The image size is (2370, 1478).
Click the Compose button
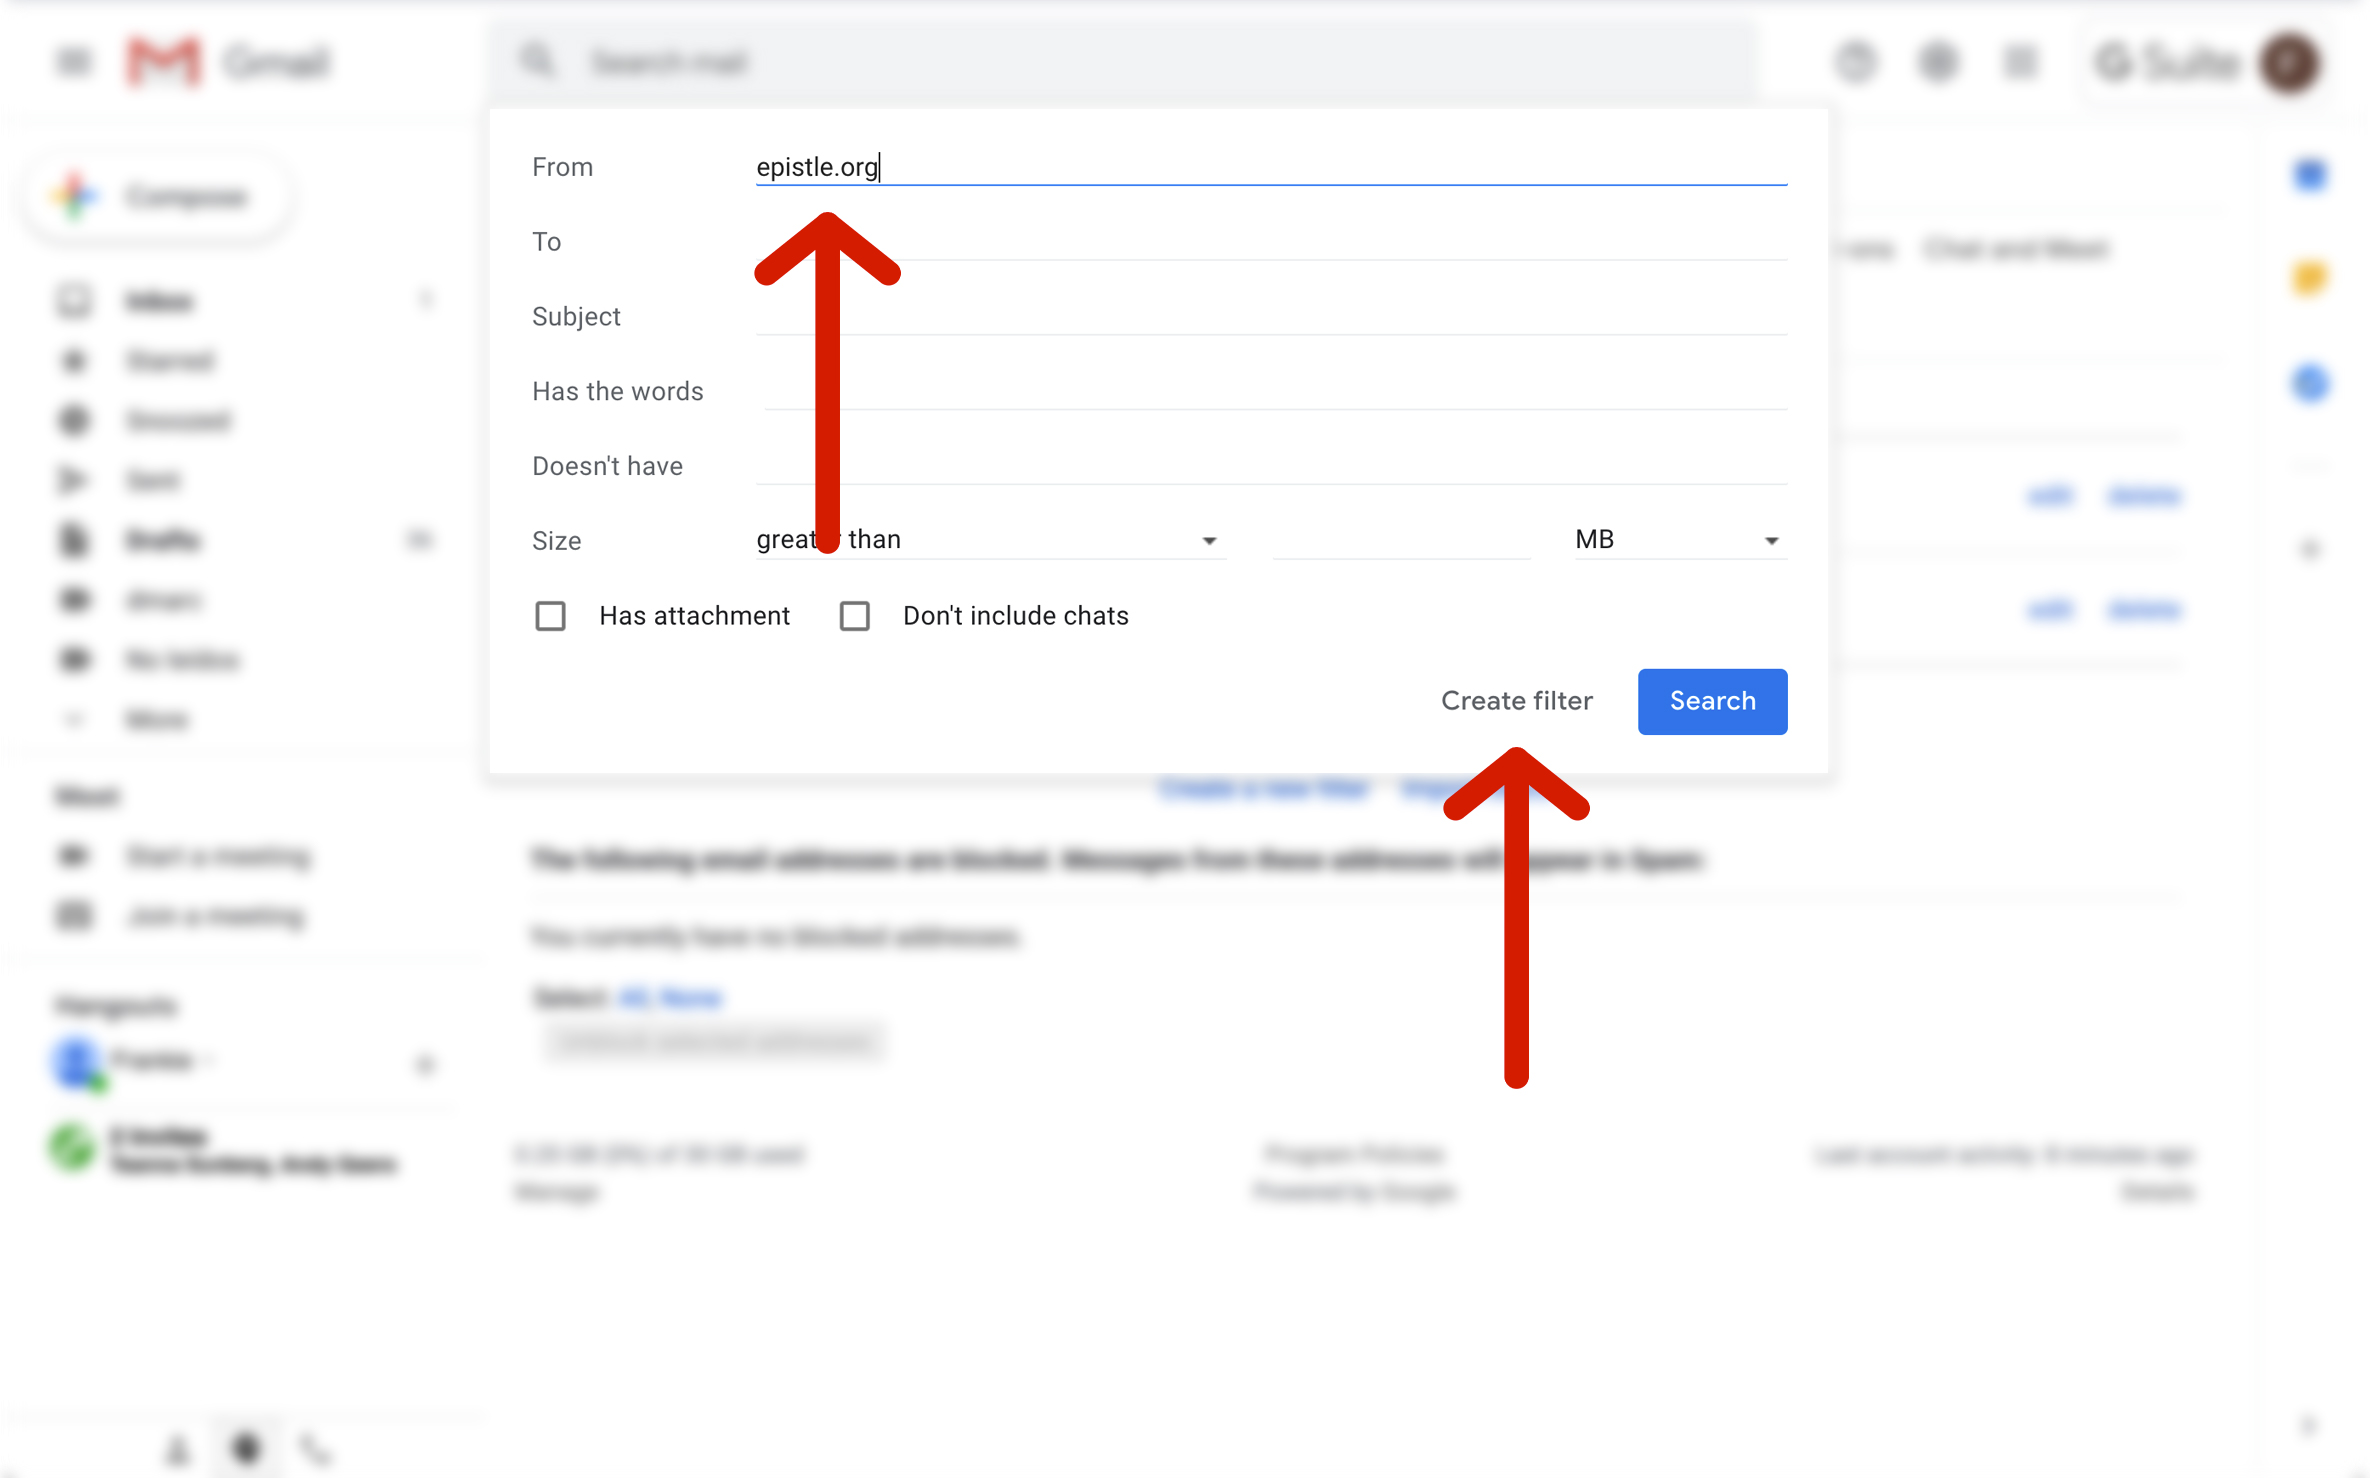[x=160, y=197]
